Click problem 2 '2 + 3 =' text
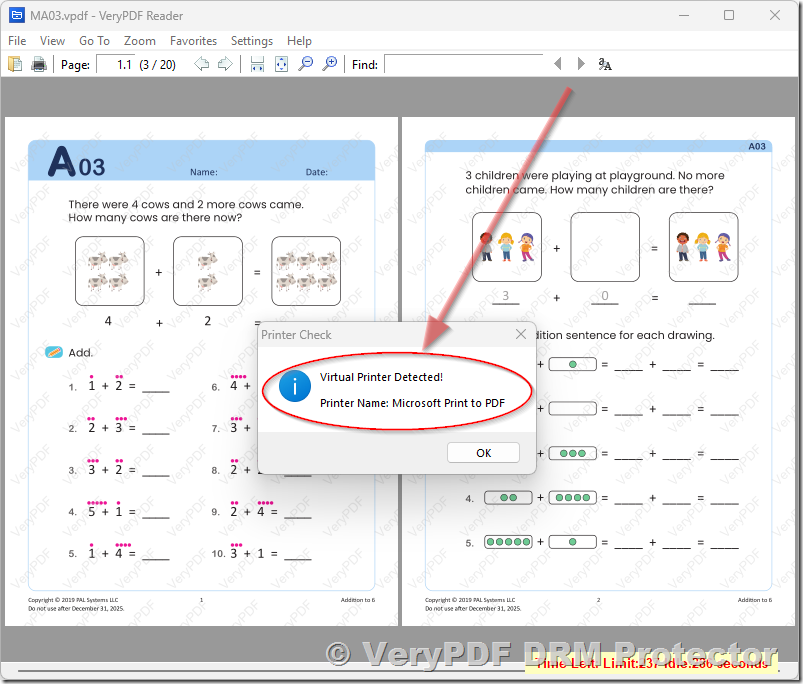 111,428
